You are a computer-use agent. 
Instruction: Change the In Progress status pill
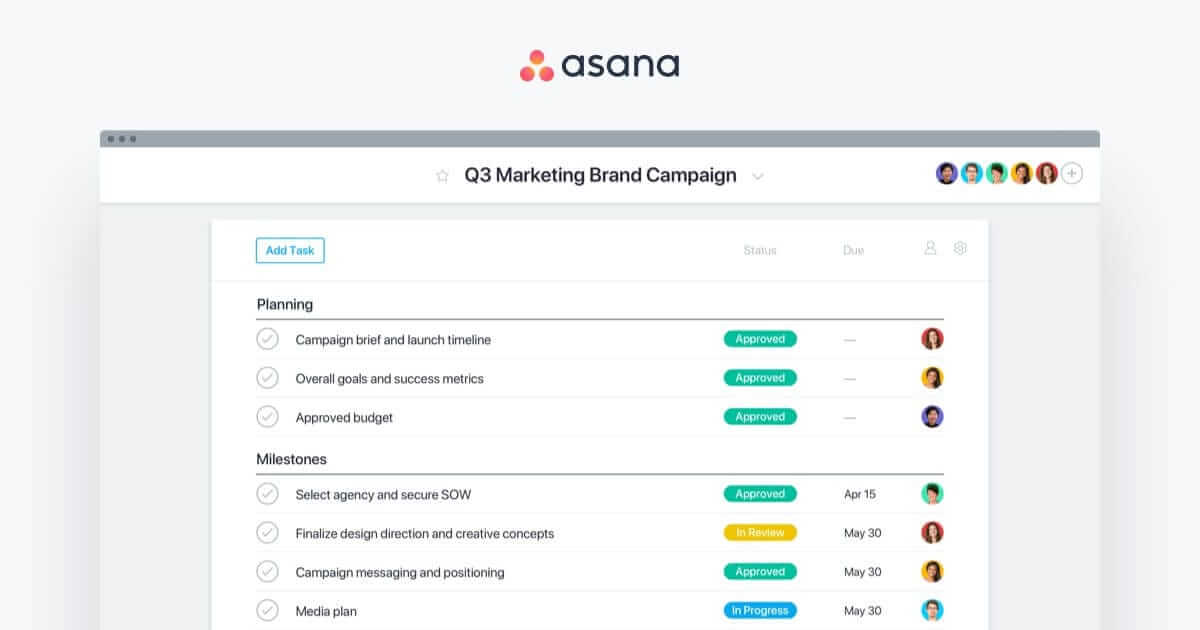(760, 610)
